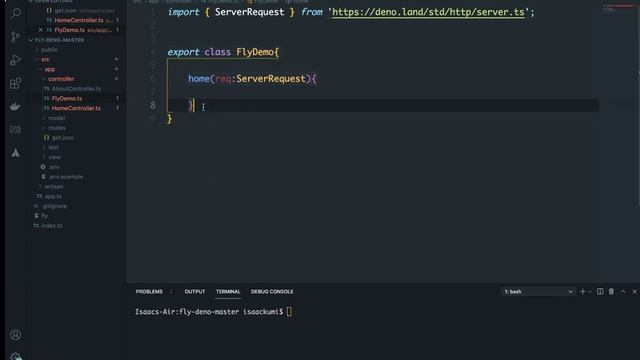Focus the terminal prompt input
Screen dimensions: 640x360
pyautogui.click(x=289, y=312)
